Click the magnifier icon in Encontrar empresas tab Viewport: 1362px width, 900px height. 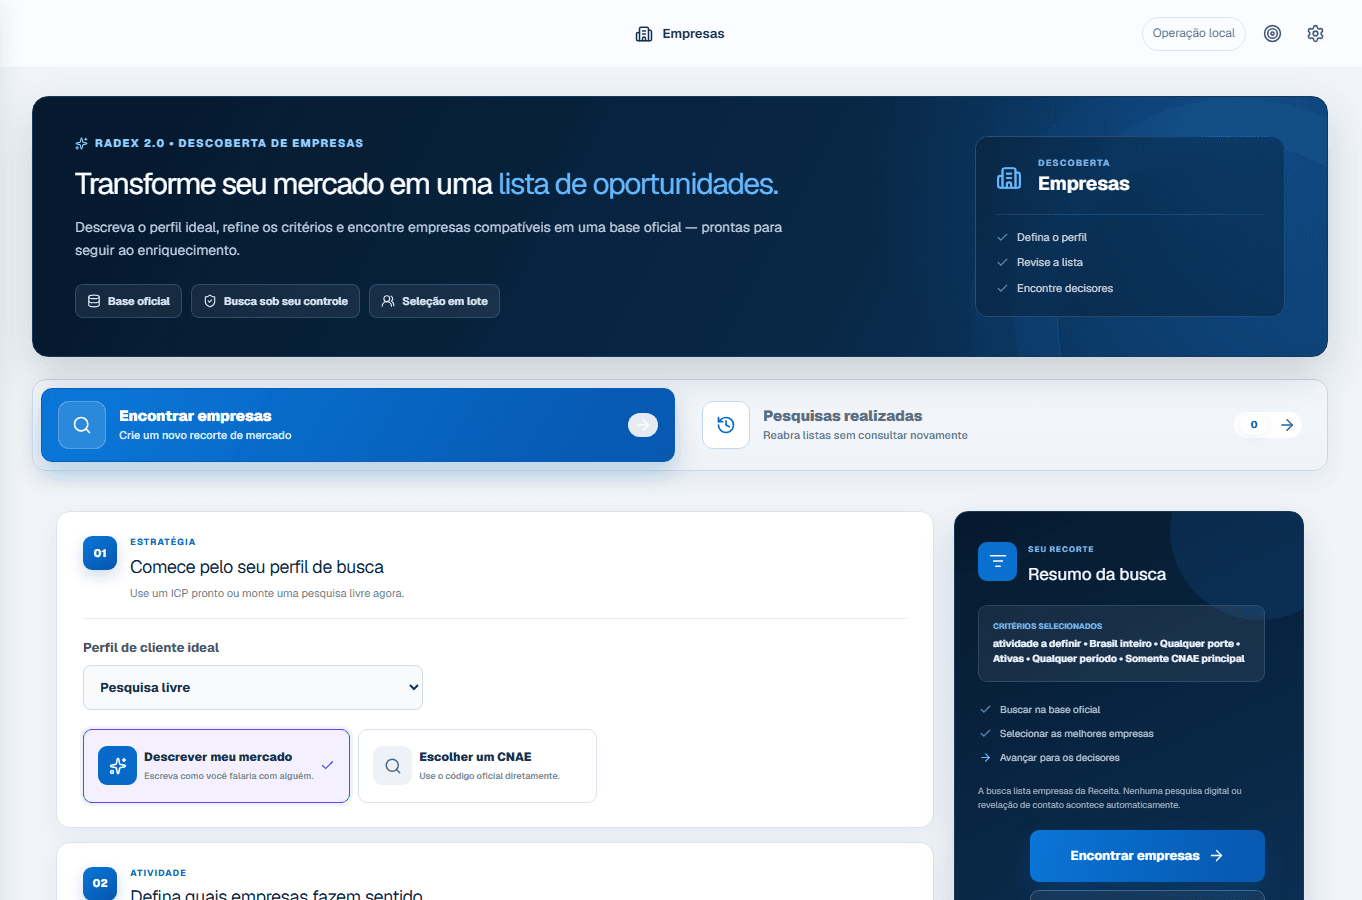point(82,425)
